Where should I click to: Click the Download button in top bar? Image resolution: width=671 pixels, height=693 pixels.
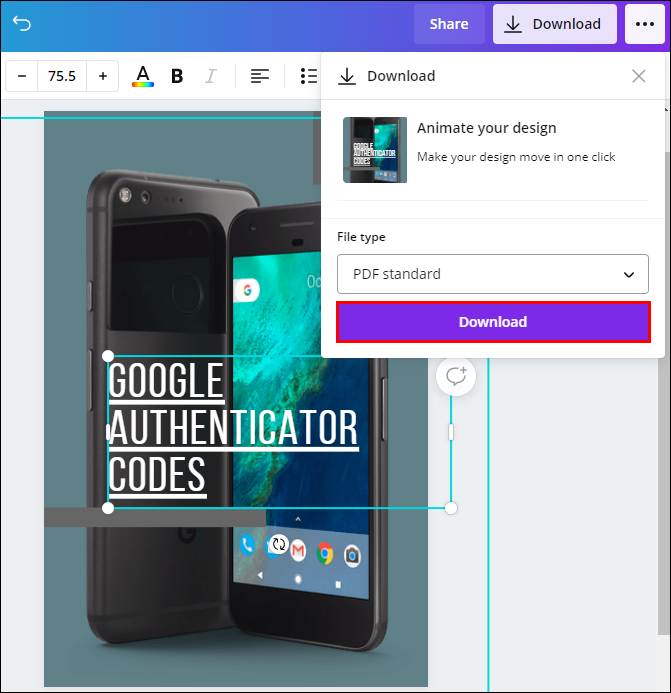555,24
